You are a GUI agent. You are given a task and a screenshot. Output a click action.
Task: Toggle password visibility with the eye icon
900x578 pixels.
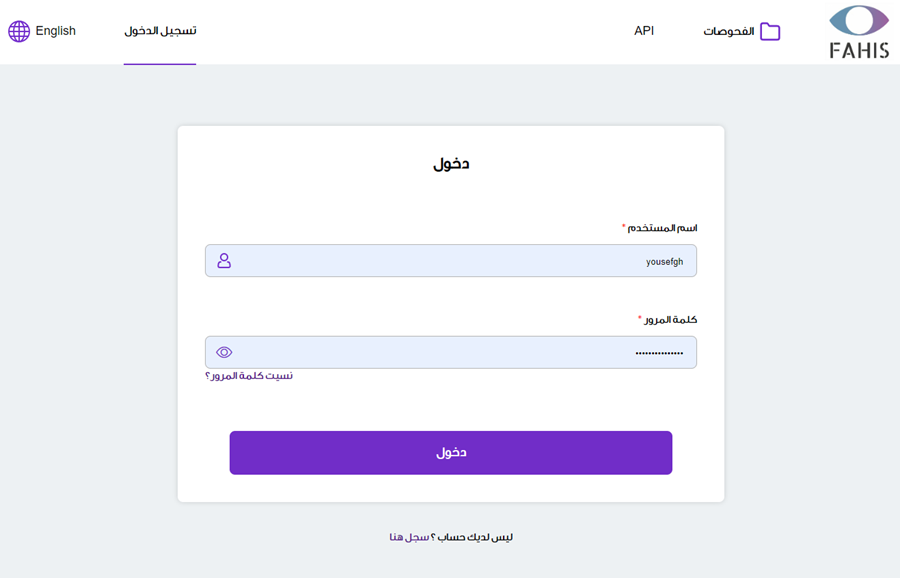point(224,351)
